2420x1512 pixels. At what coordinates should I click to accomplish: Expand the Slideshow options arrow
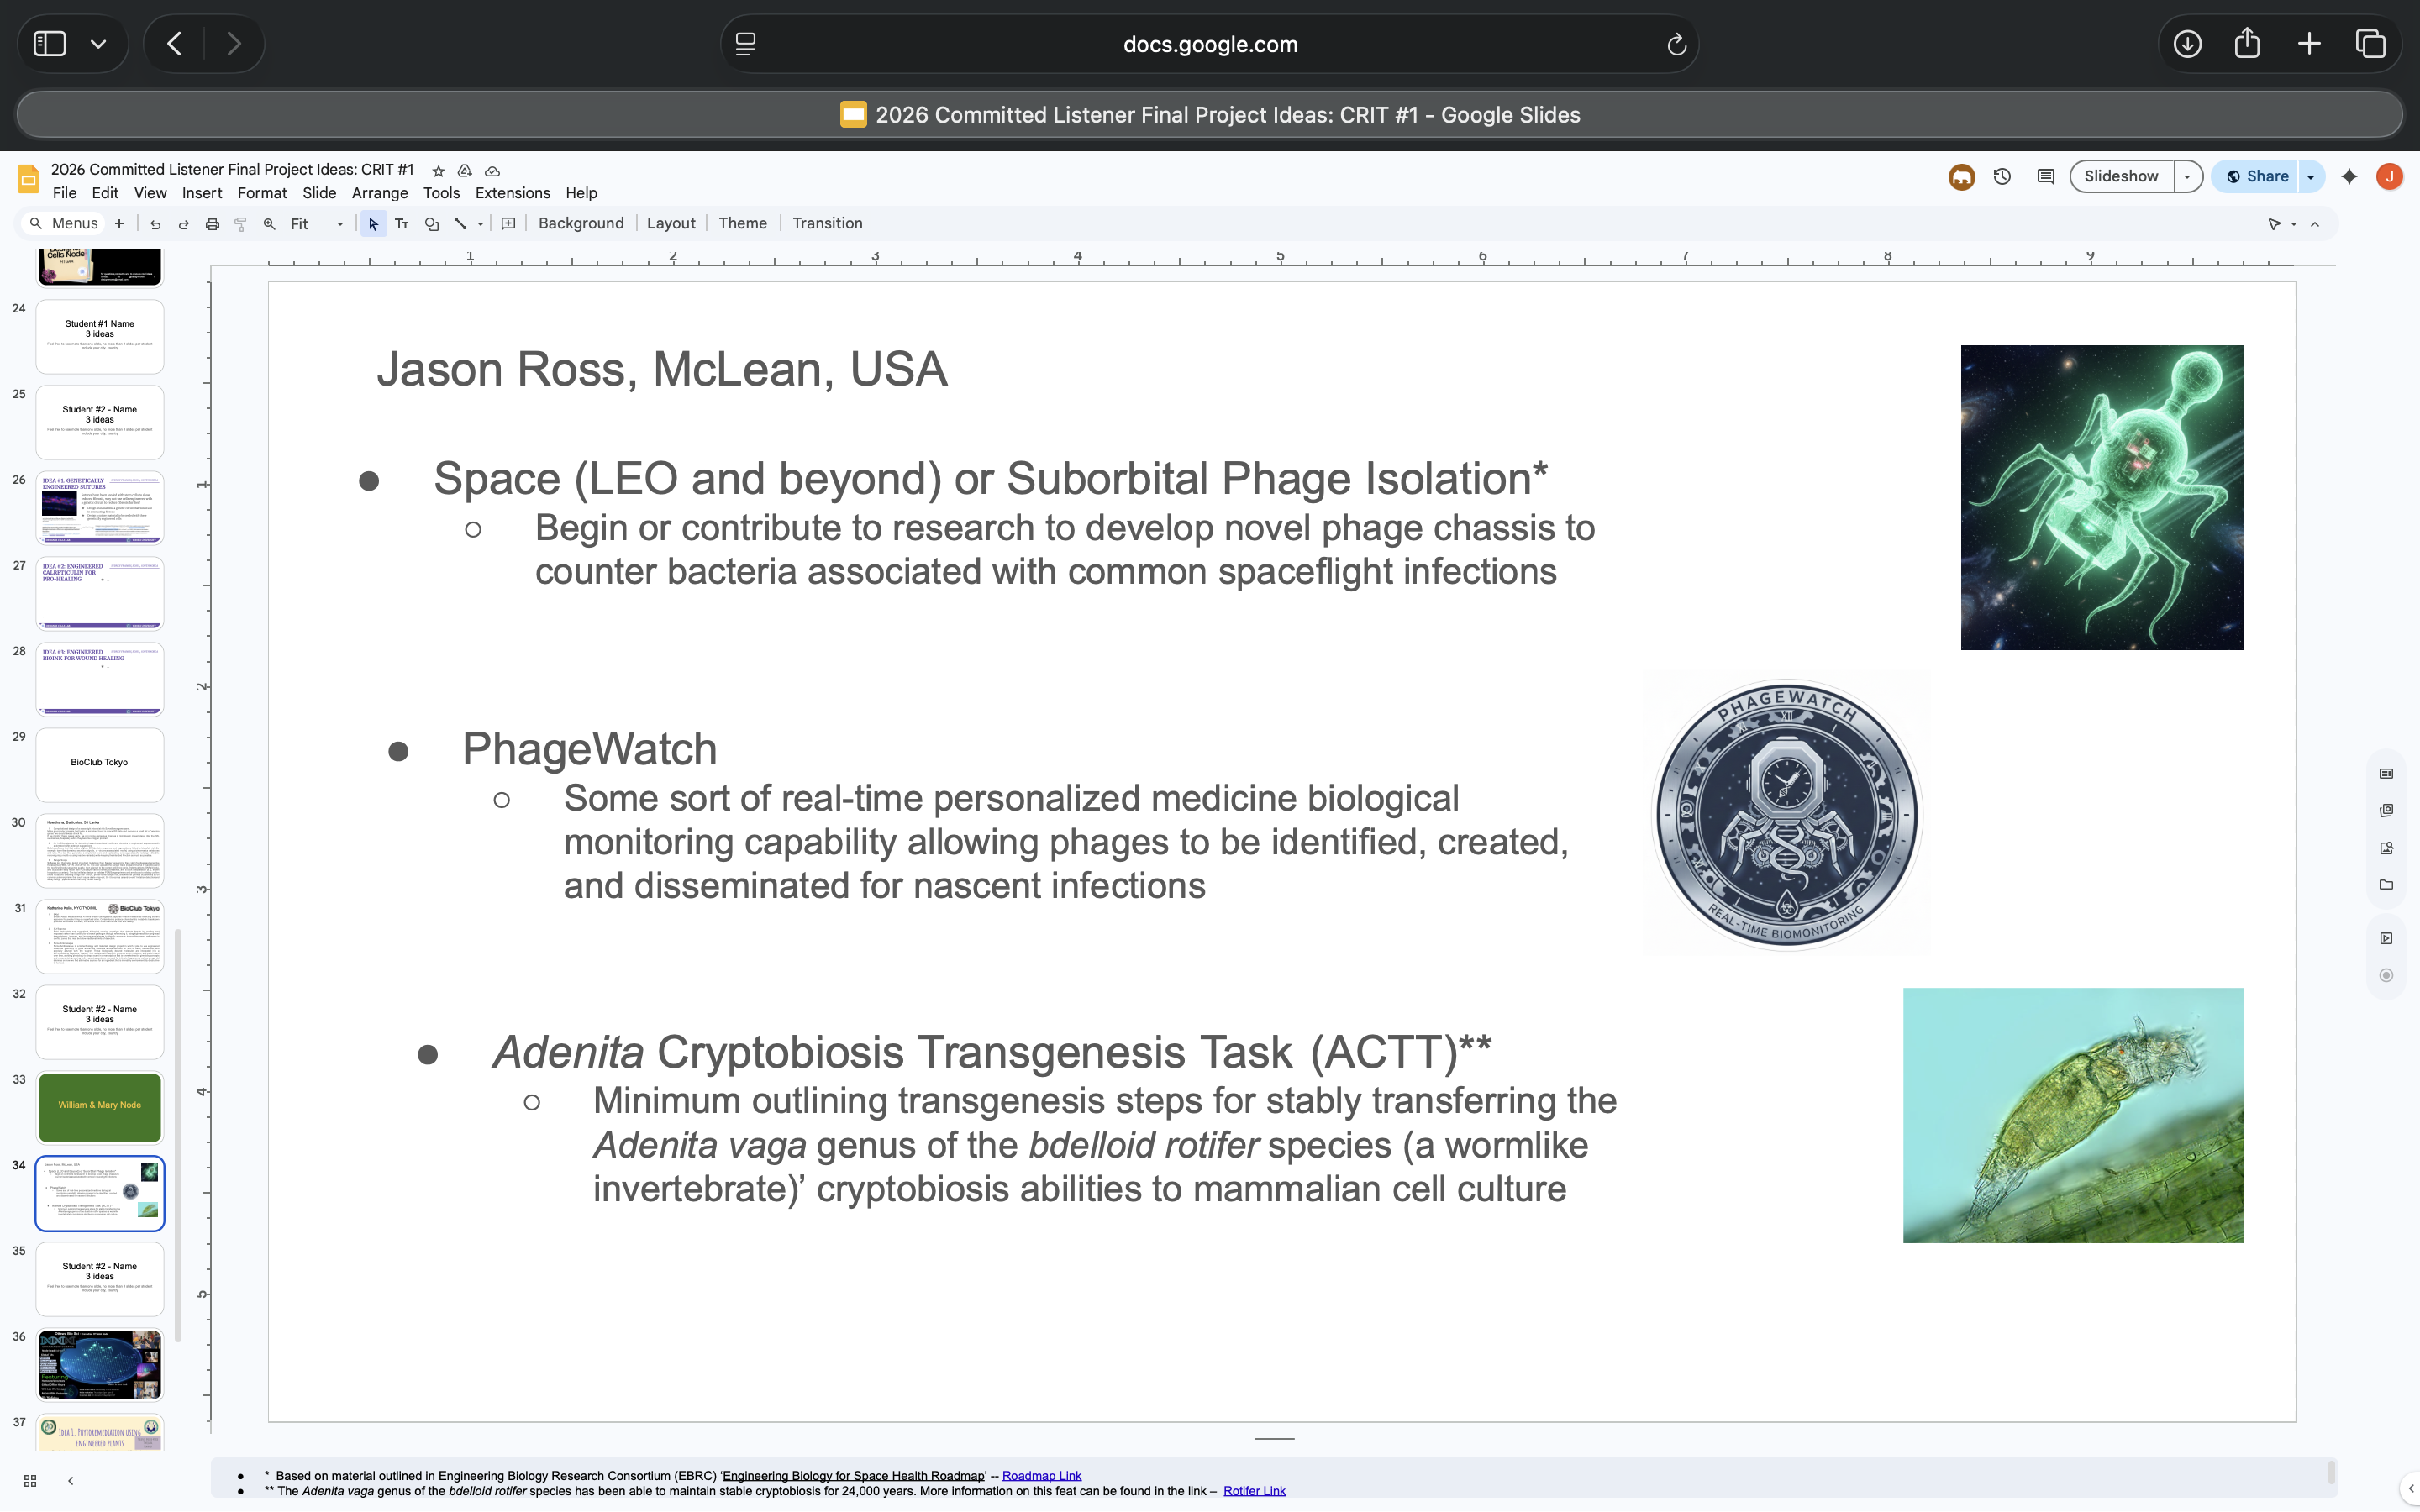click(x=2187, y=177)
